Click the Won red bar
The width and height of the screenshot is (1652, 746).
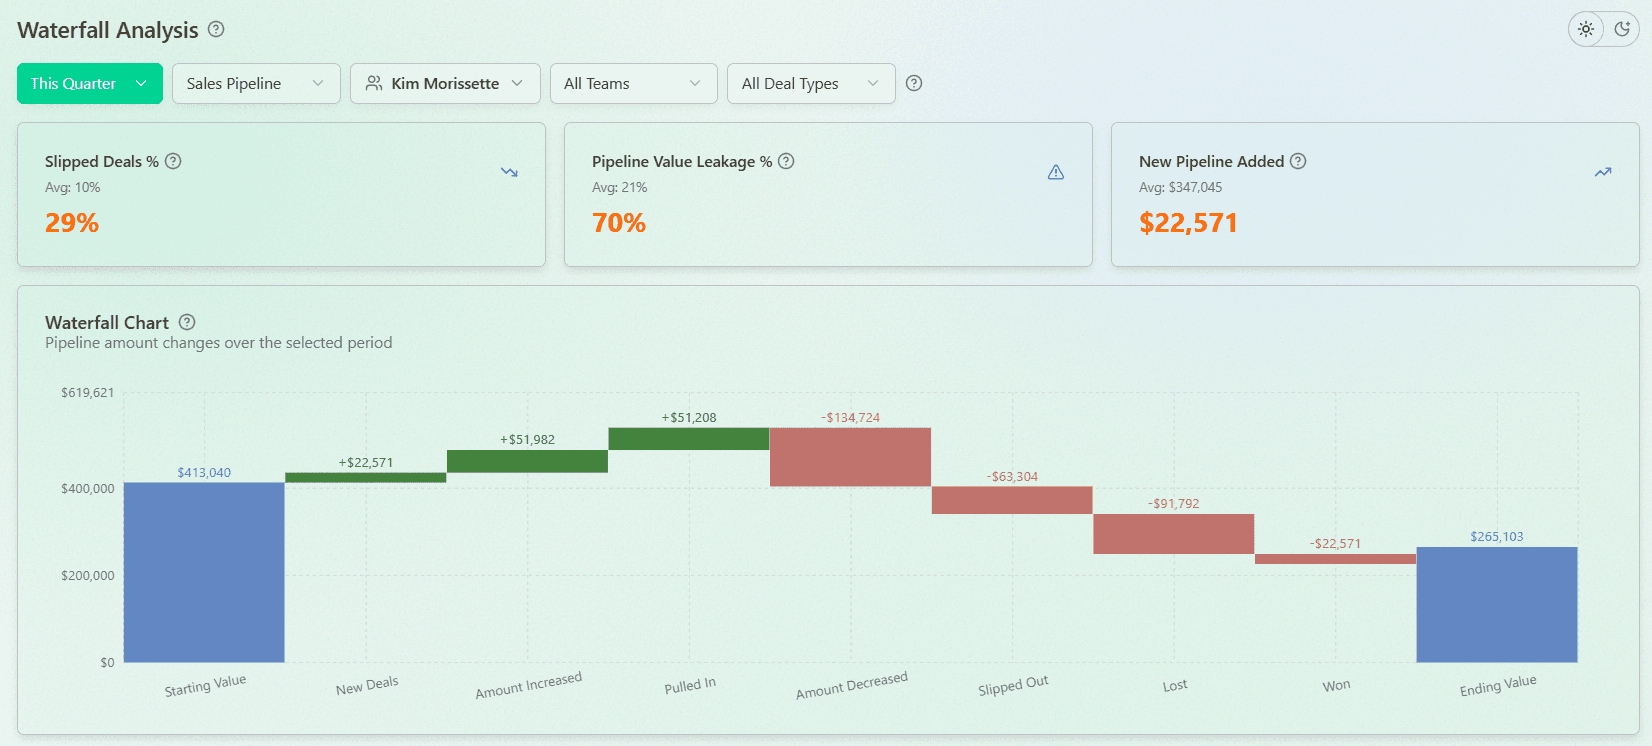pos(1336,559)
